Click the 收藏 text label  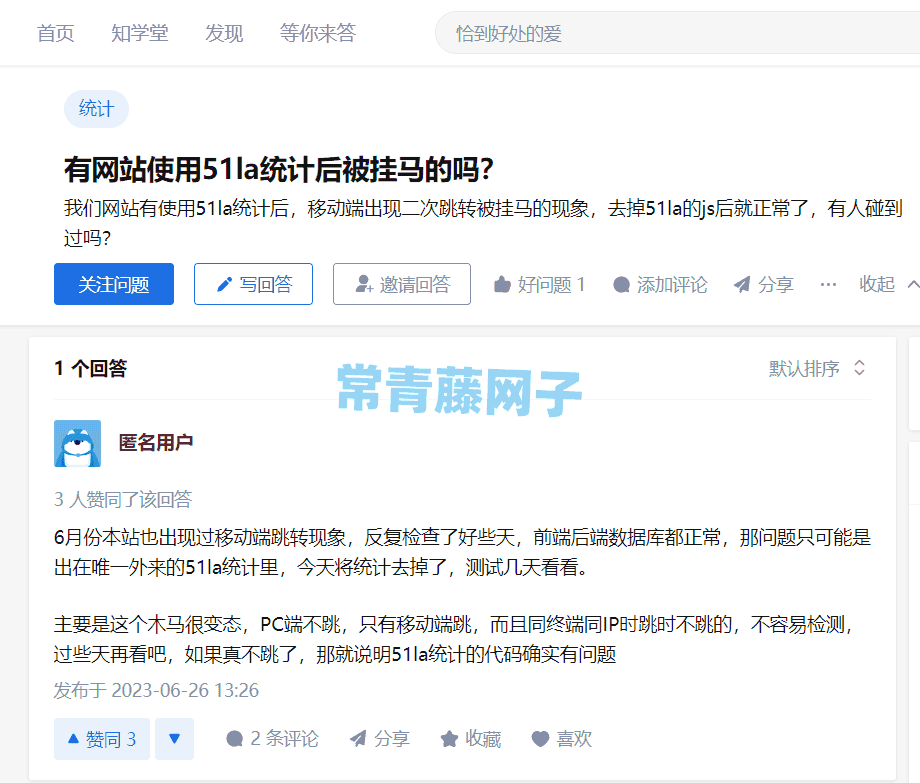483,738
